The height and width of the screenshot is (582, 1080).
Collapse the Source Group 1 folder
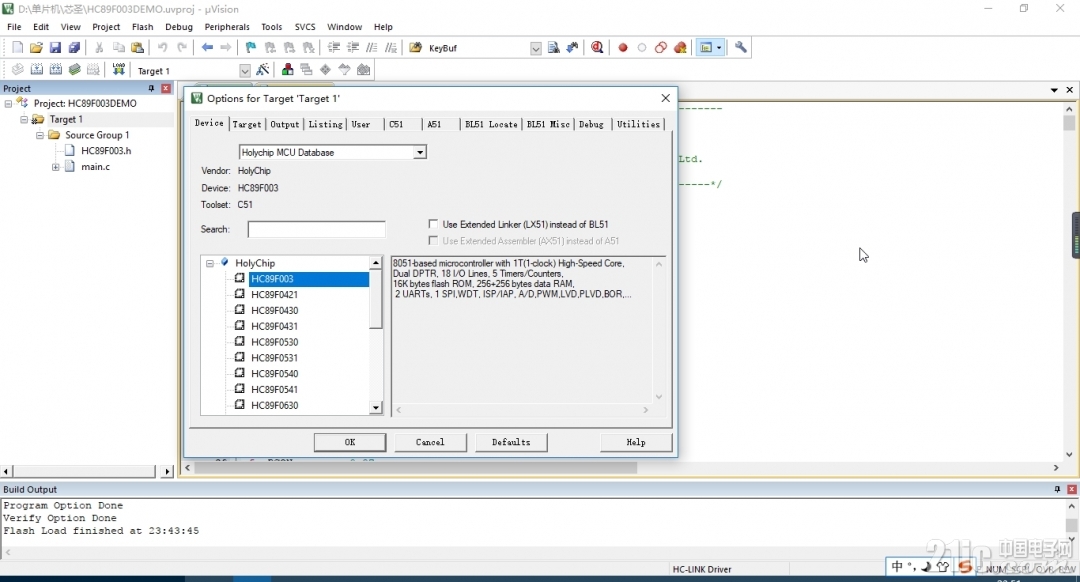click(40, 135)
